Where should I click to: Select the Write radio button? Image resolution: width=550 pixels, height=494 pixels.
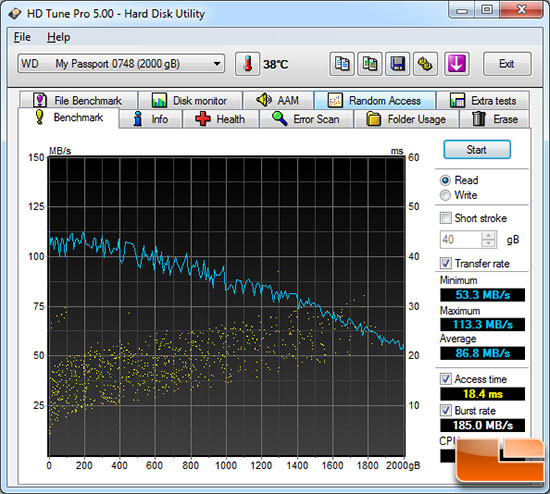pyautogui.click(x=445, y=195)
